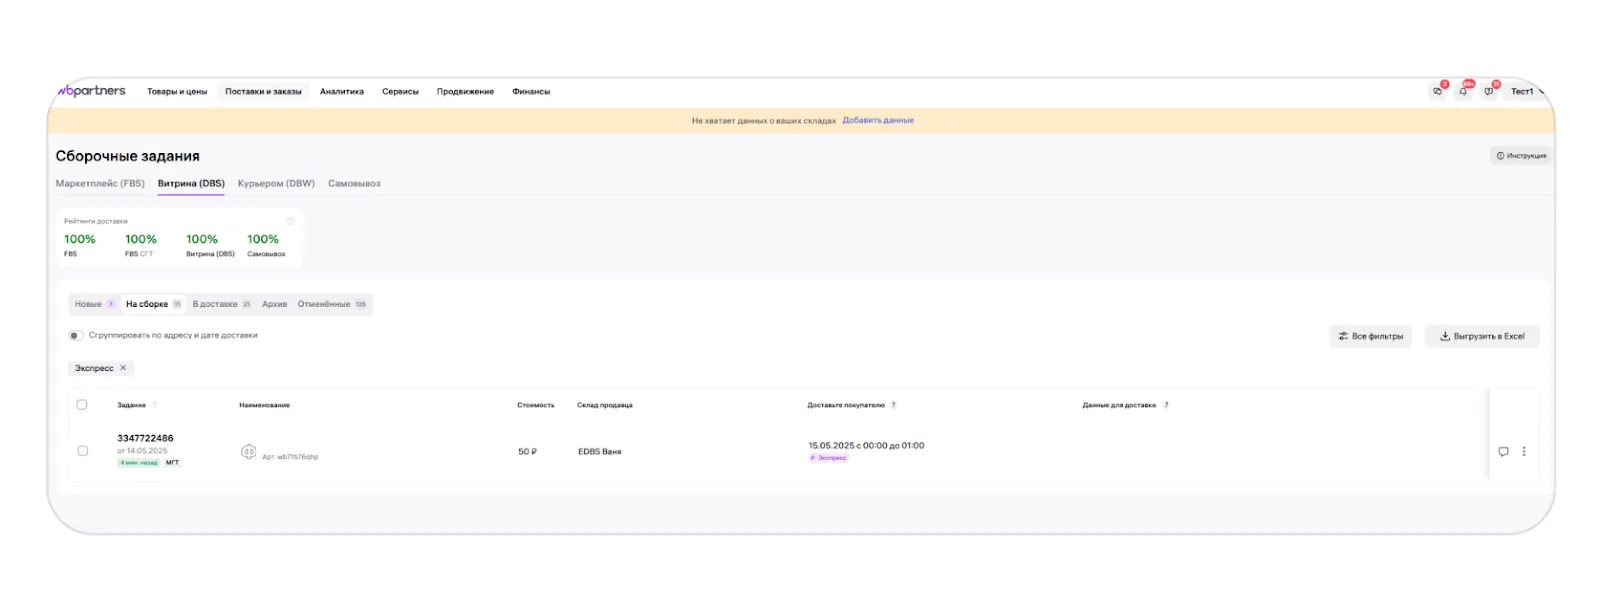The height and width of the screenshot is (612, 1600).
Task: Open the chat messages icon in header
Action: 1437,91
